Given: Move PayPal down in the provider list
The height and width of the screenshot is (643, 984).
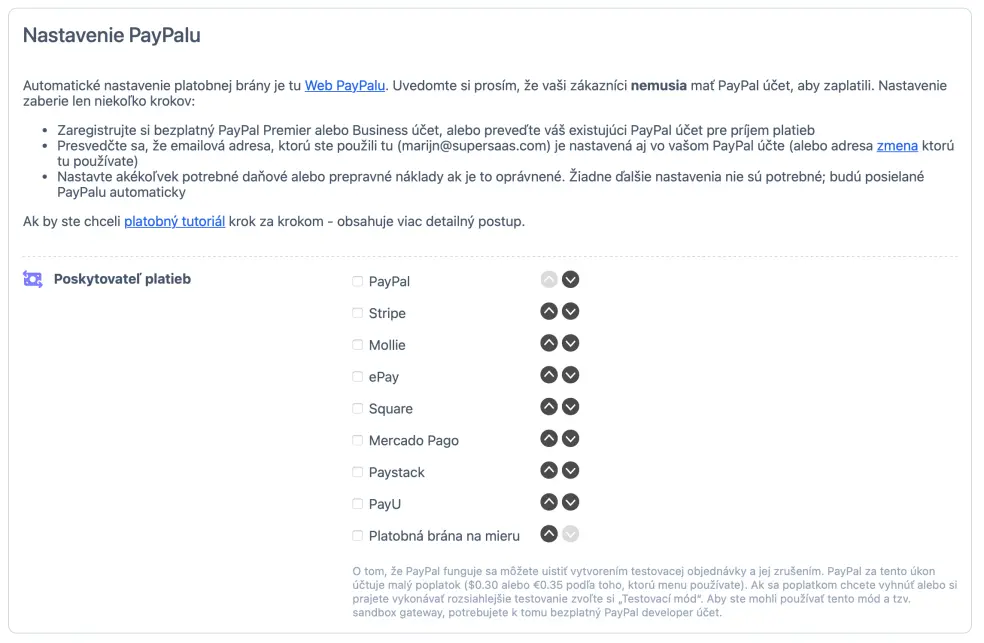Looking at the screenshot, I should [570, 279].
